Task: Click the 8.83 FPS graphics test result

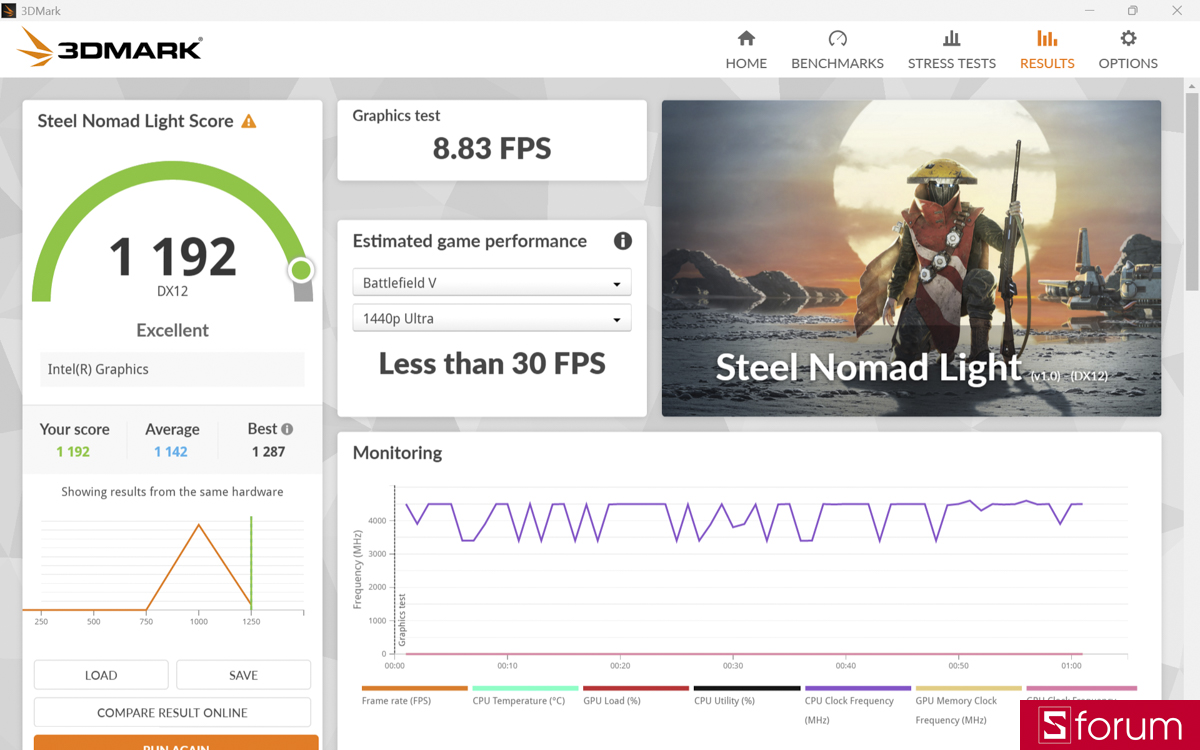Action: coord(492,149)
